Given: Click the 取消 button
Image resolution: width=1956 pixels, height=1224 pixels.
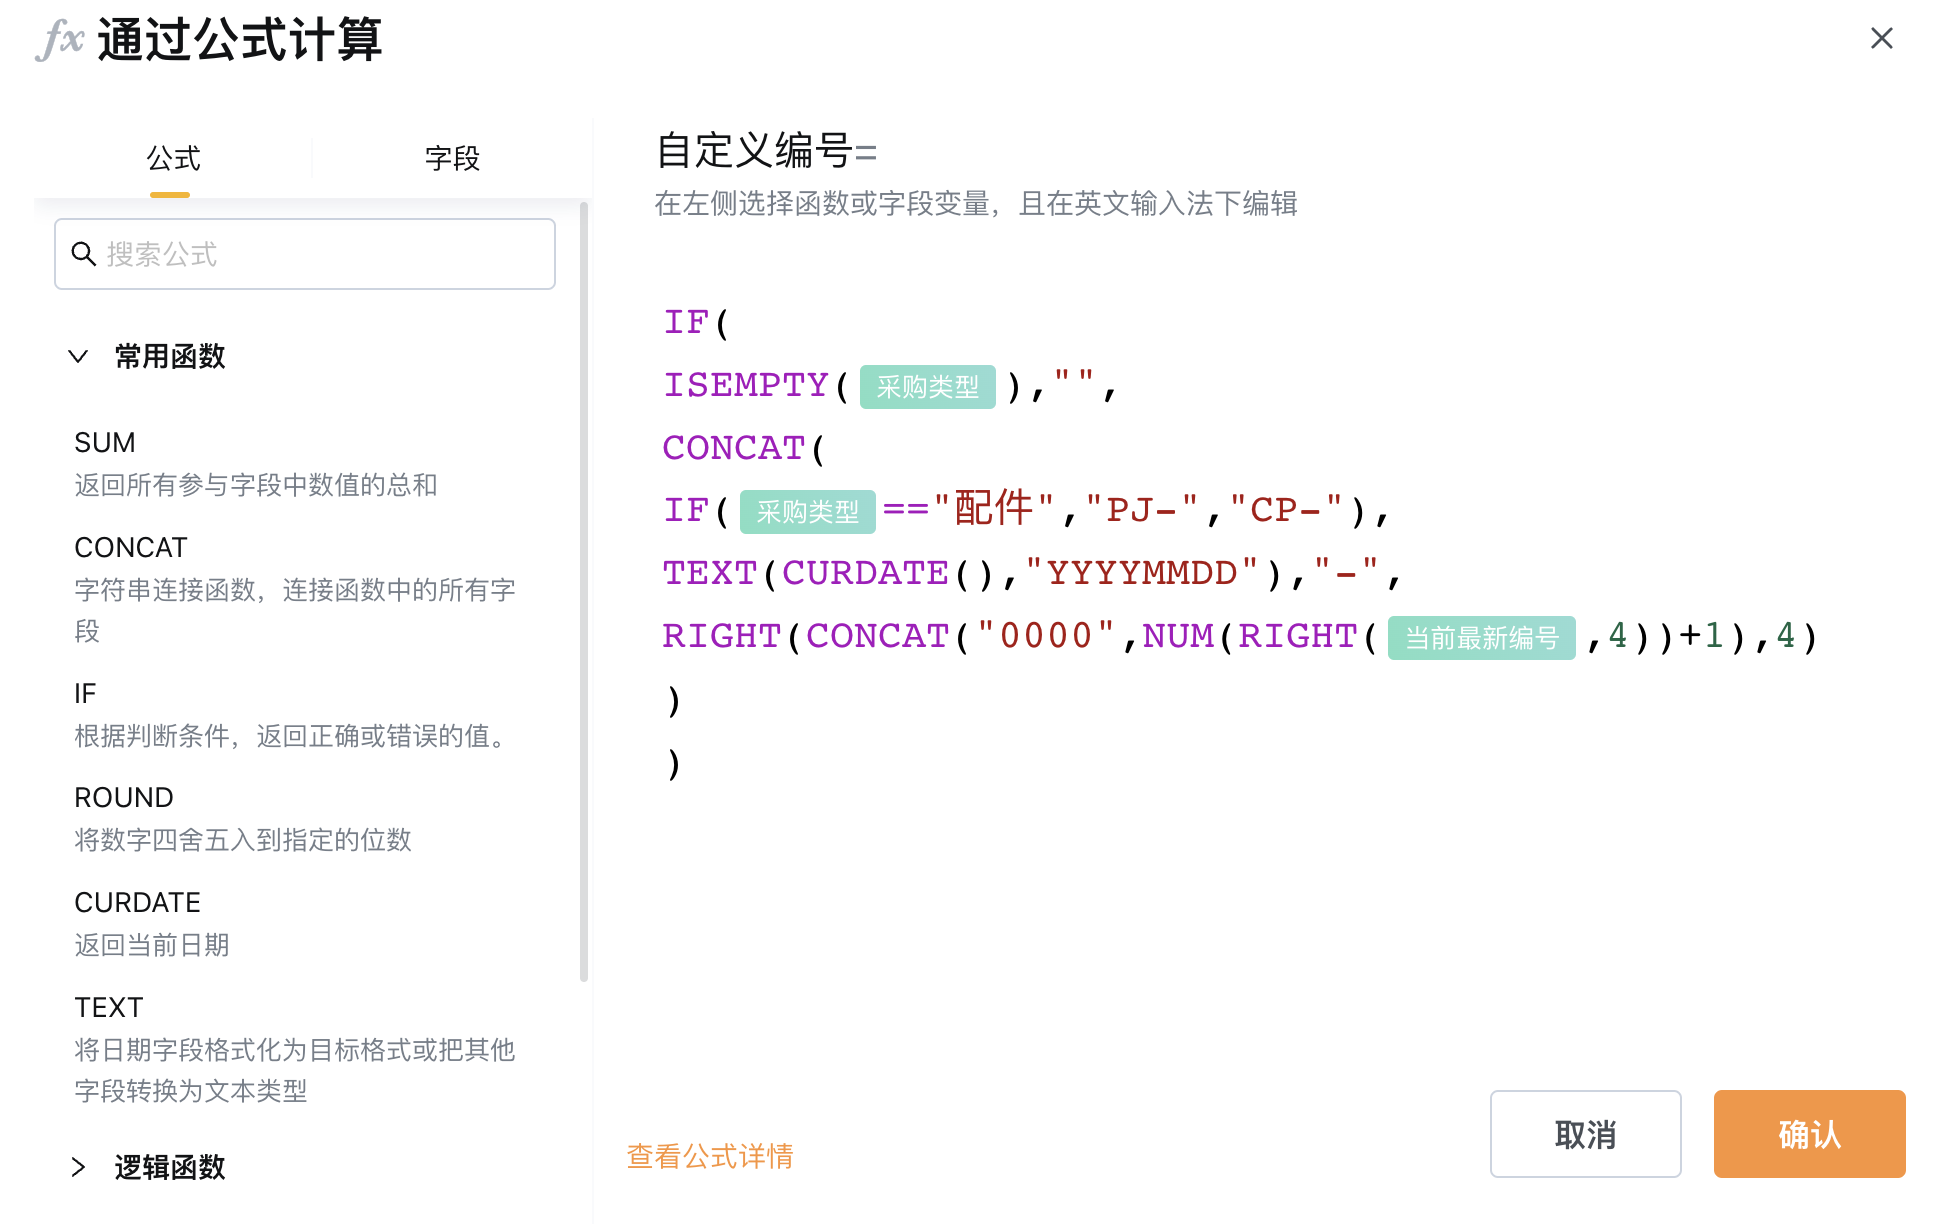Looking at the screenshot, I should pos(1585,1134).
